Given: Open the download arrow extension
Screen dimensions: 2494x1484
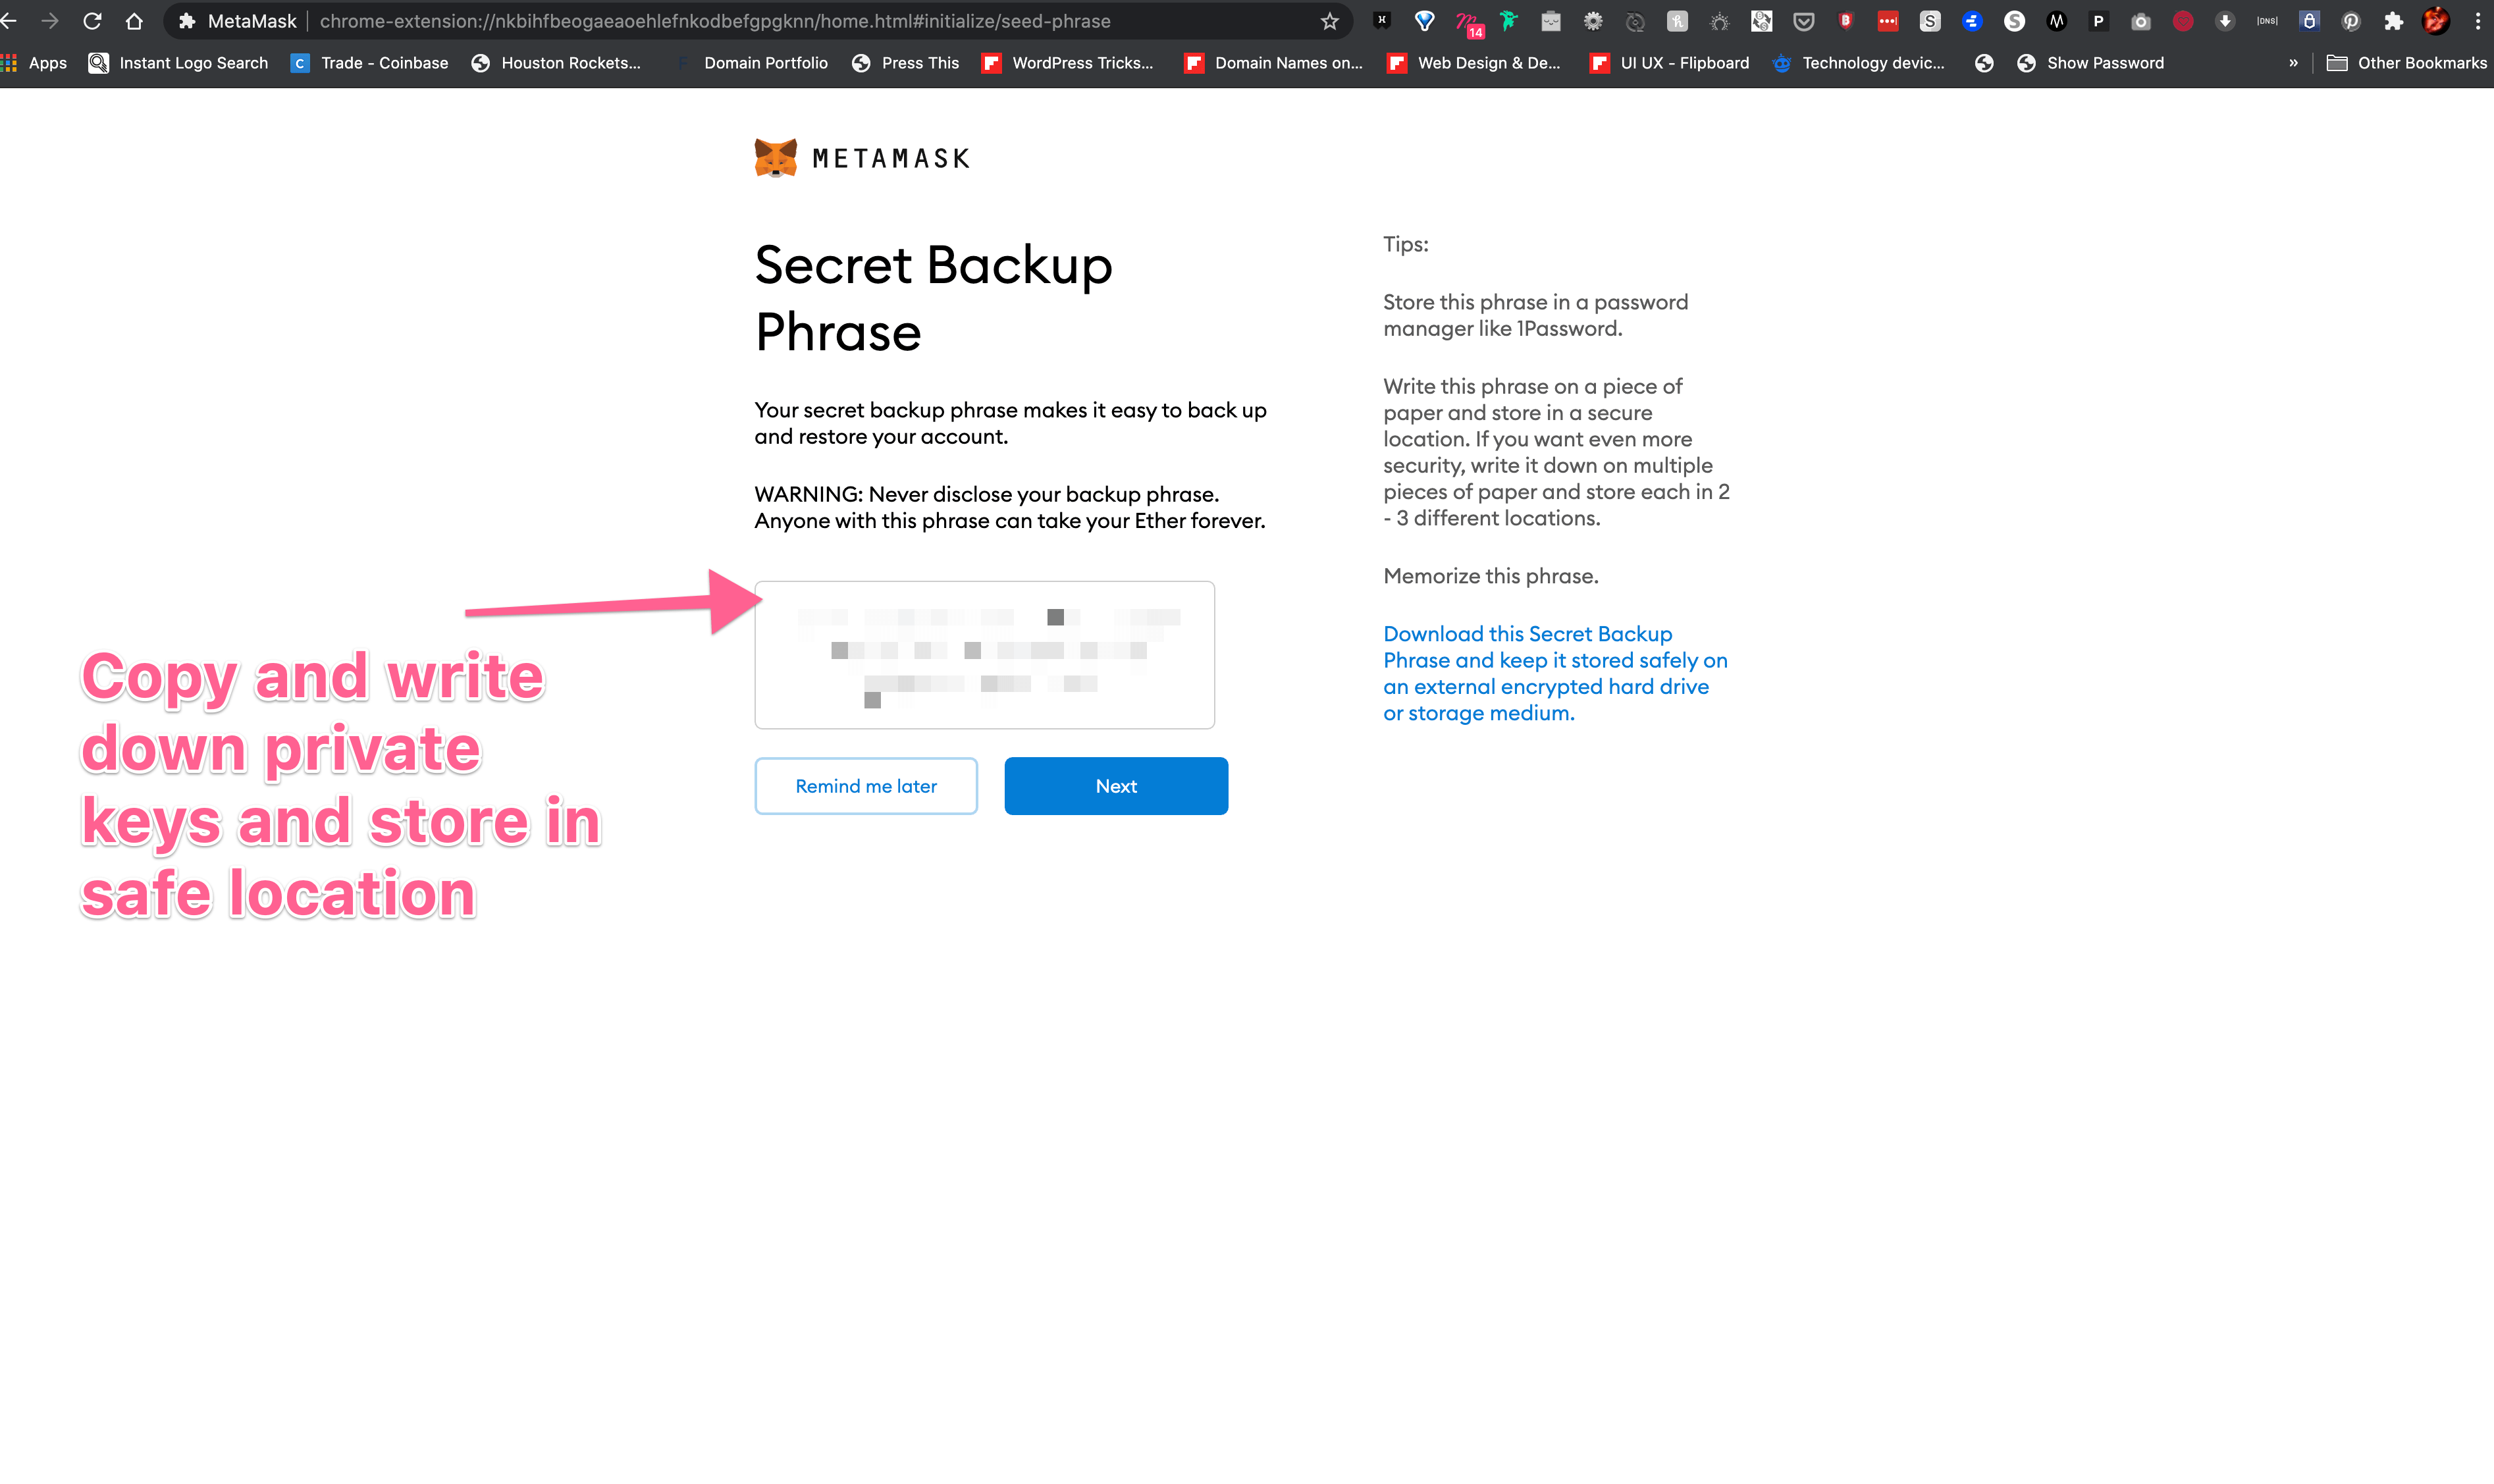Looking at the screenshot, I should tap(2225, 21).
